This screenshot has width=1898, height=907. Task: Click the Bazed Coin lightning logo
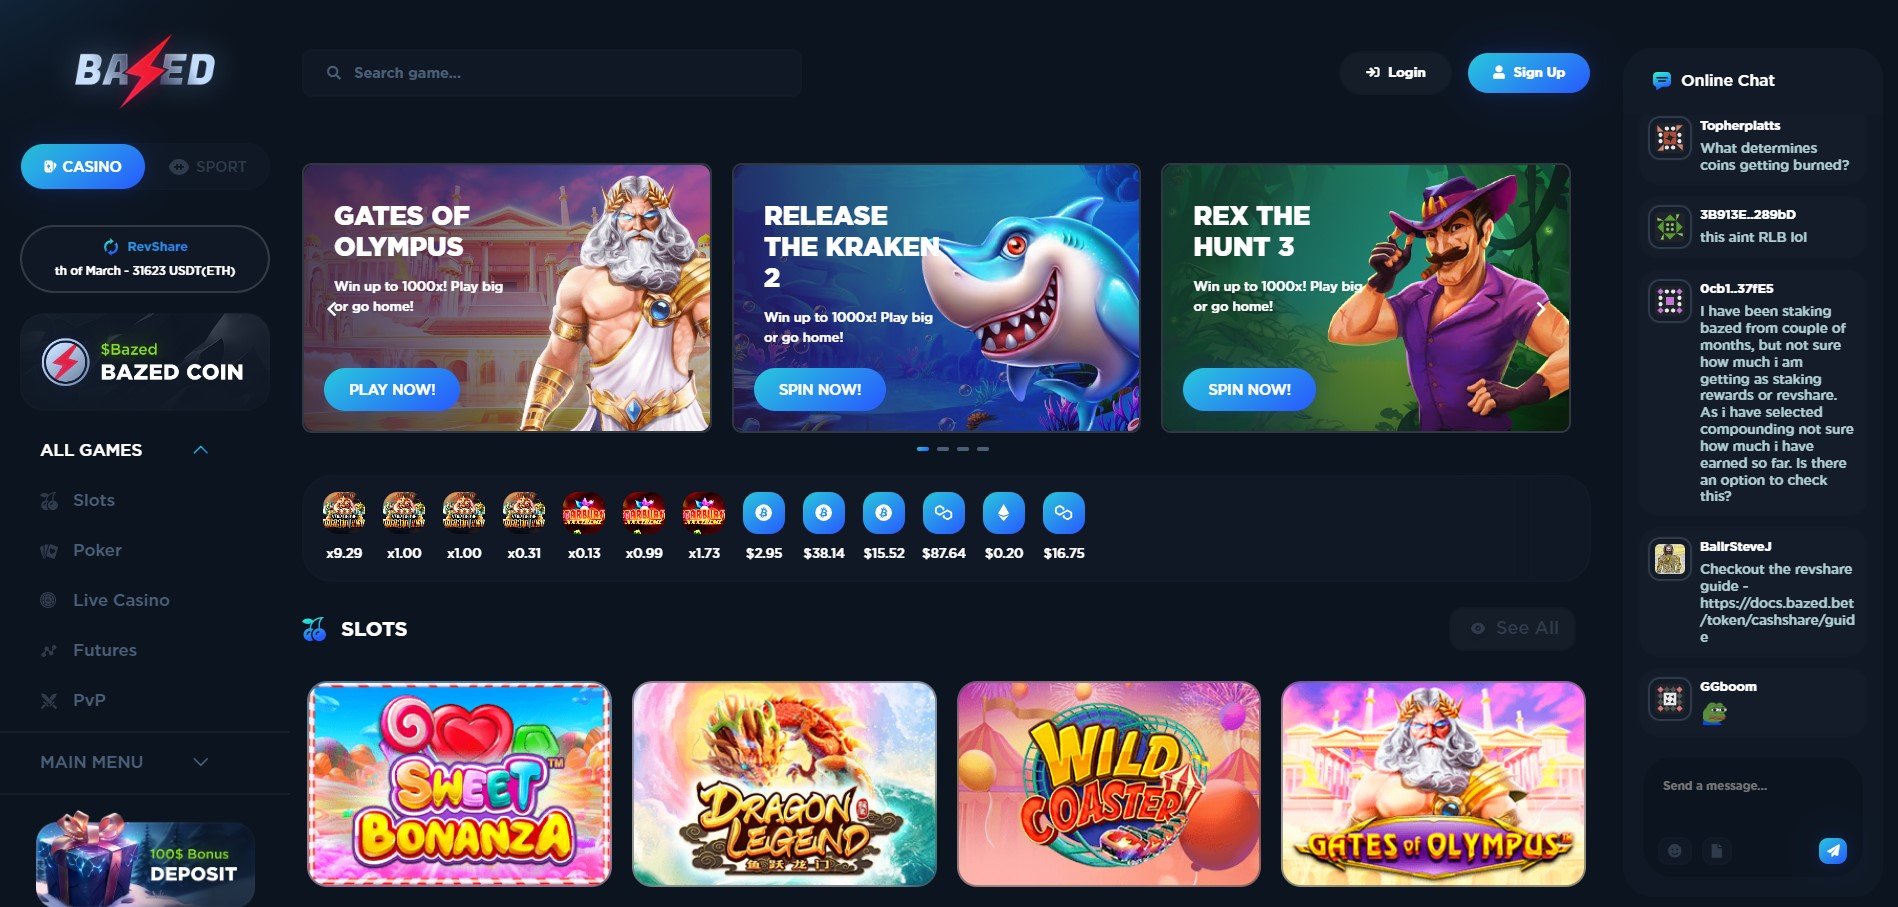click(65, 361)
